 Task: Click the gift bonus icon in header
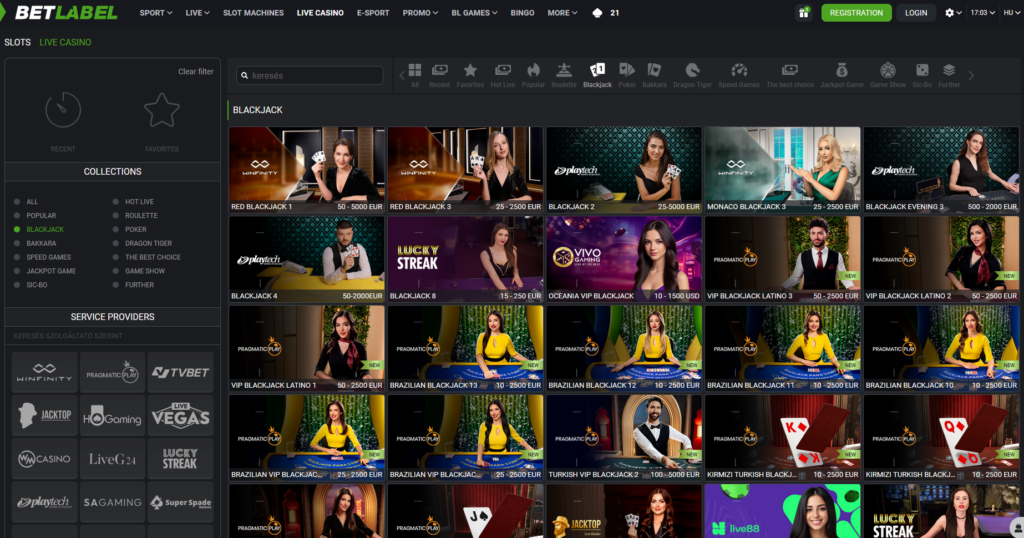click(804, 13)
